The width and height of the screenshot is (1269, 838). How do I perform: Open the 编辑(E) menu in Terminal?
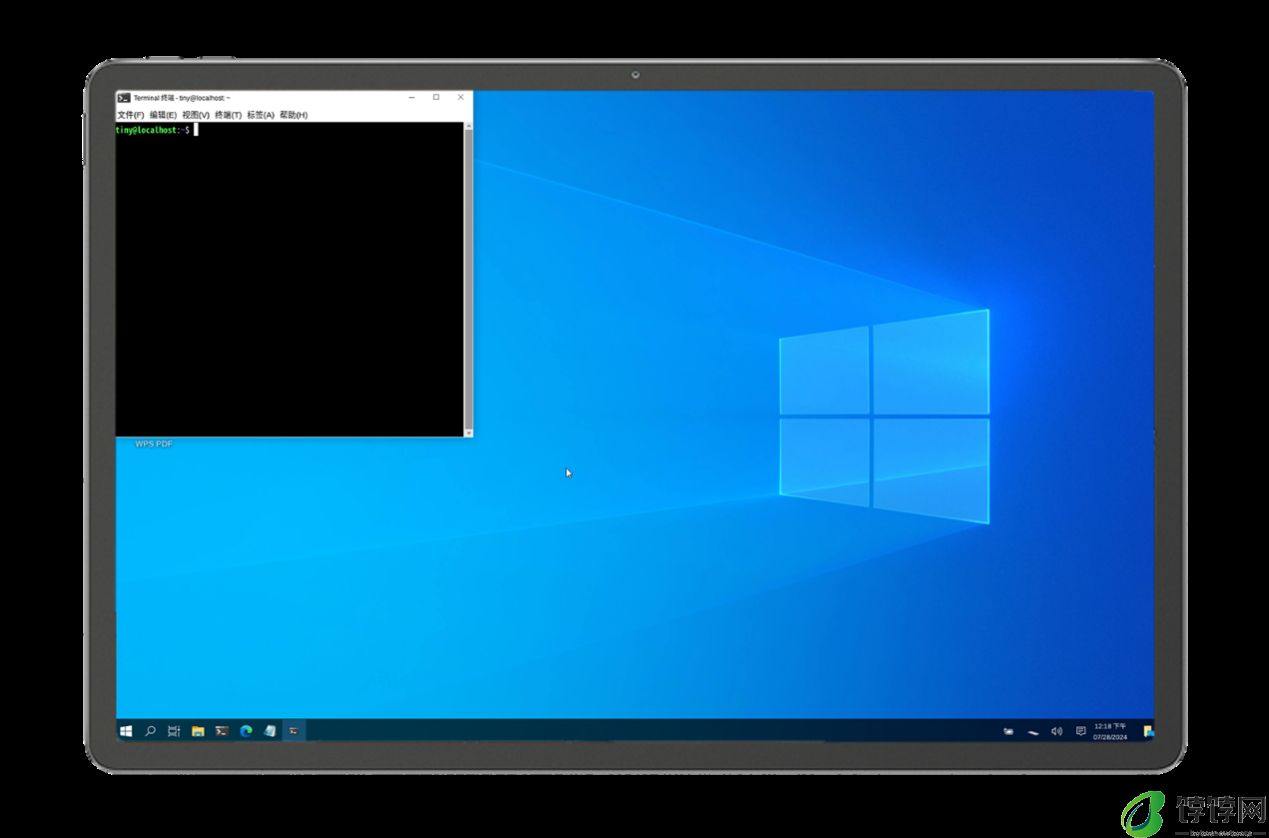click(x=163, y=115)
